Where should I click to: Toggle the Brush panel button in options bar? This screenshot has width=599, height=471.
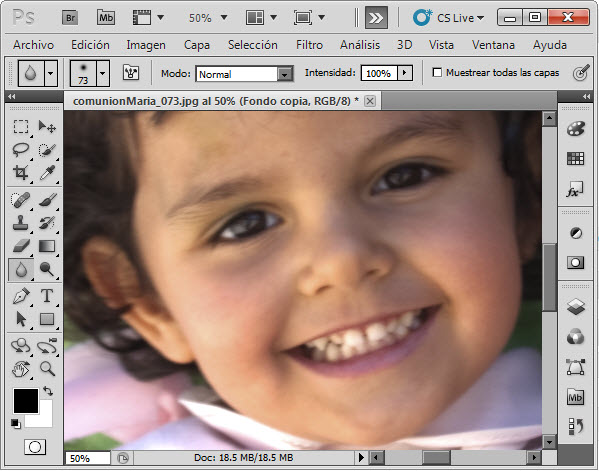[131, 73]
